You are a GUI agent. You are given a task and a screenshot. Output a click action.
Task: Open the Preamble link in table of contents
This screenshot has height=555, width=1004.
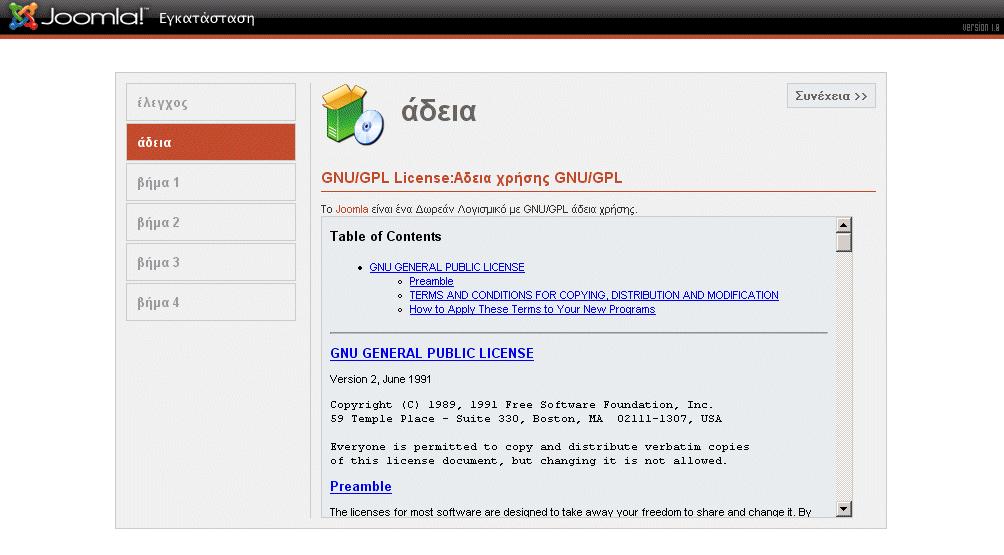431,281
